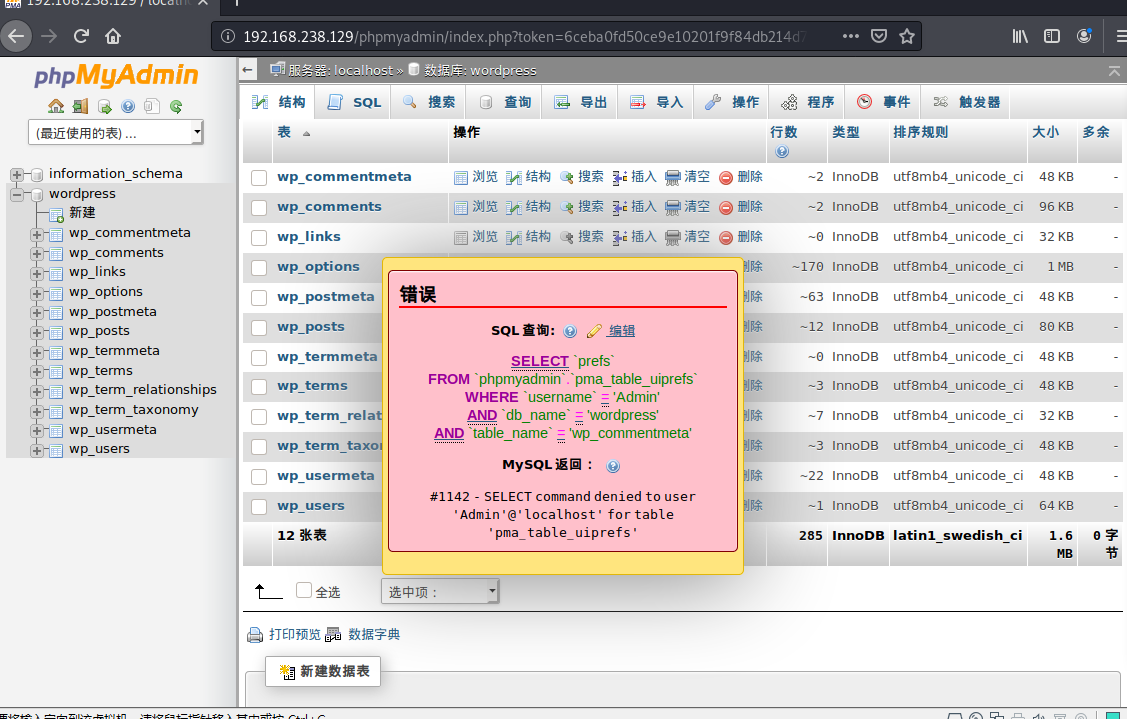Open the 触发器 triggers tab

pyautogui.click(x=967, y=102)
